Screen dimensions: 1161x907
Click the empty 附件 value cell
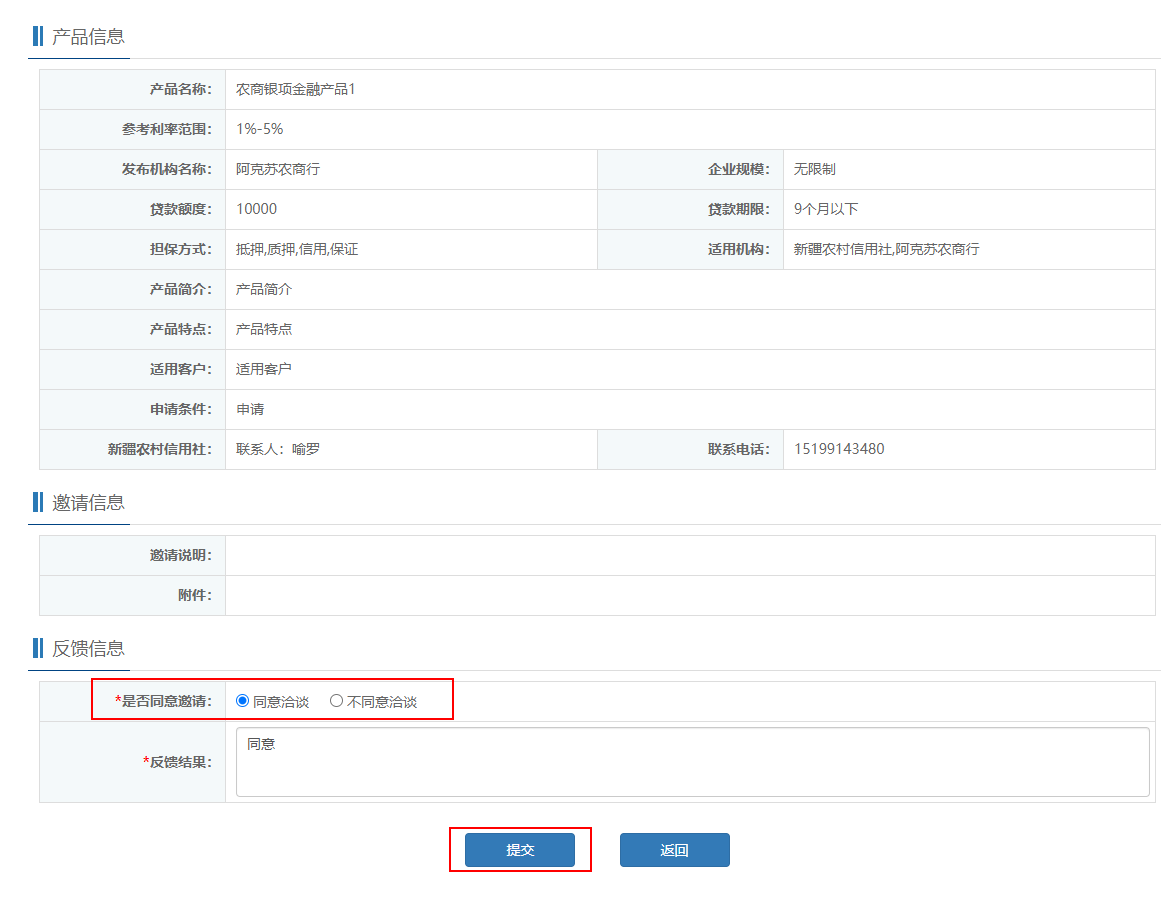[x=690, y=595]
